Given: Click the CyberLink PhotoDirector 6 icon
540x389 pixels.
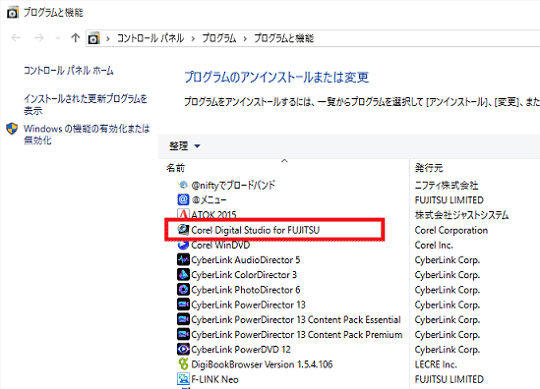Looking at the screenshot, I should (x=183, y=290).
